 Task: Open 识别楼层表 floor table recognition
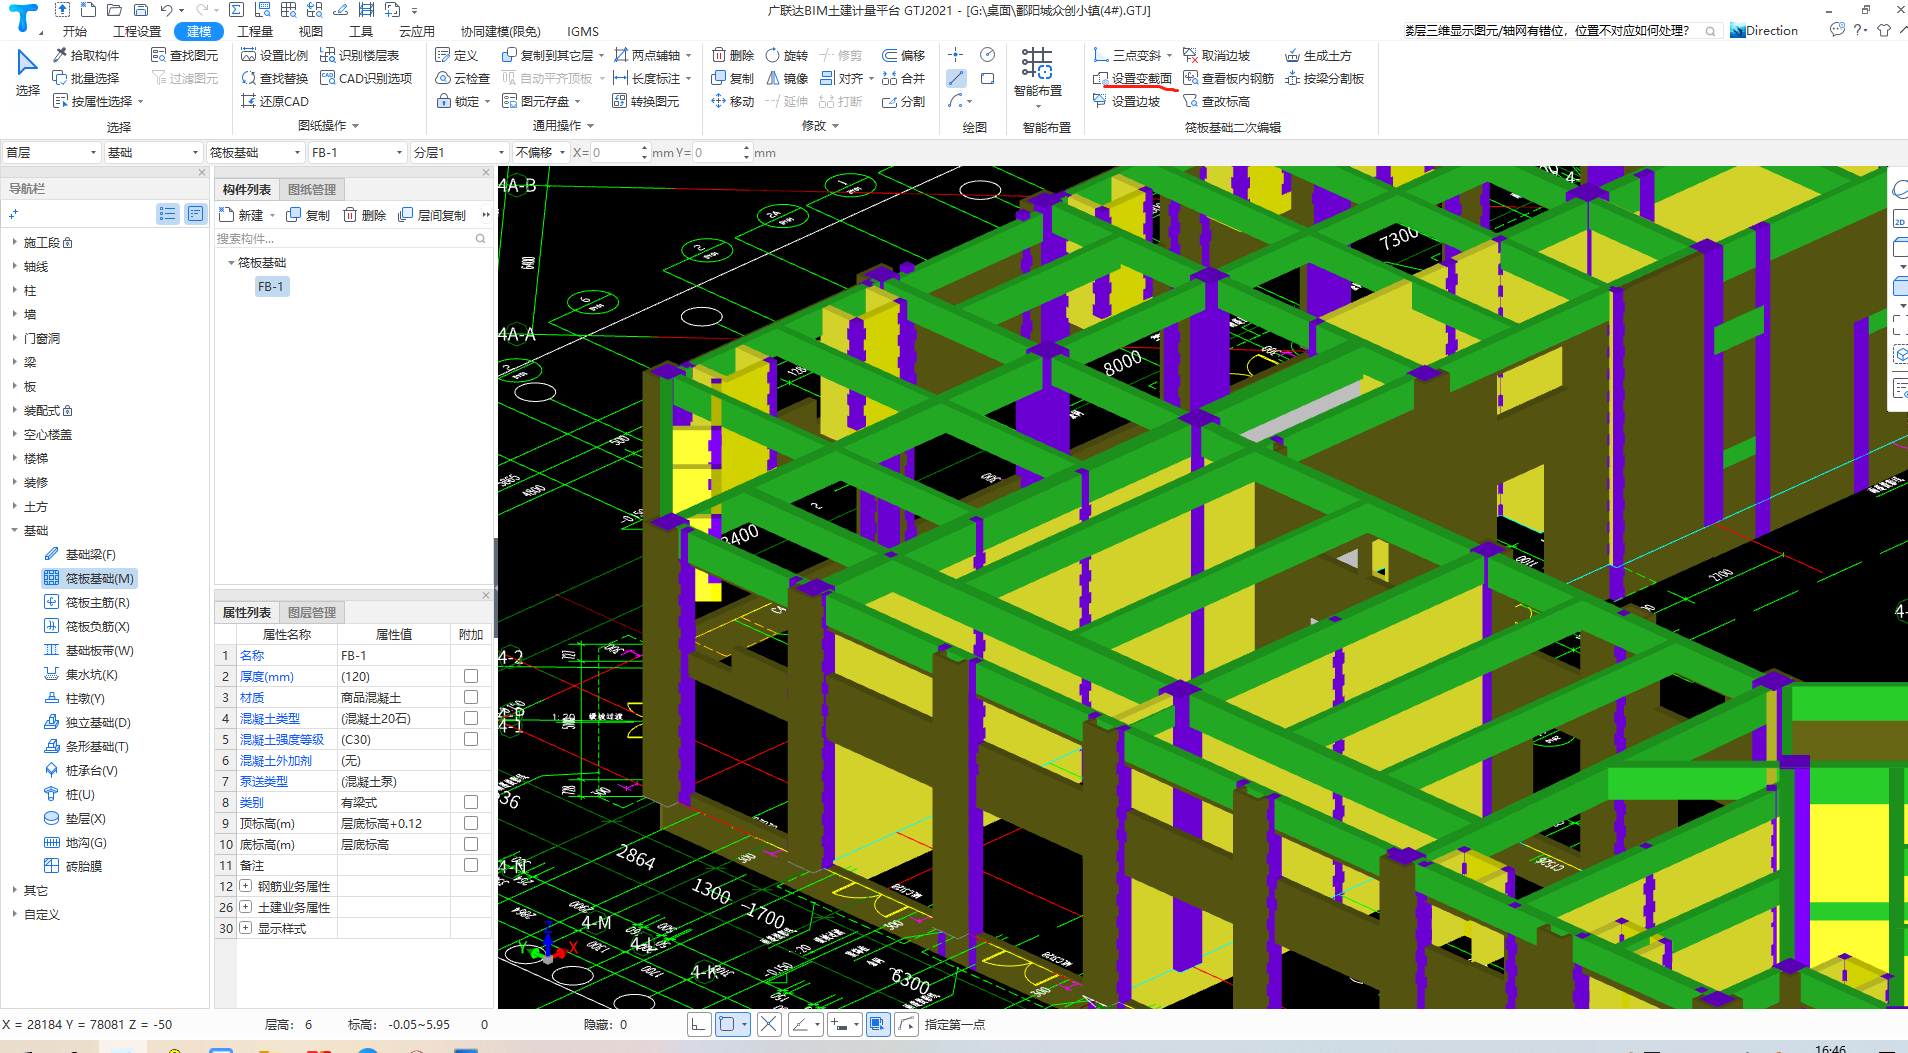(360, 55)
